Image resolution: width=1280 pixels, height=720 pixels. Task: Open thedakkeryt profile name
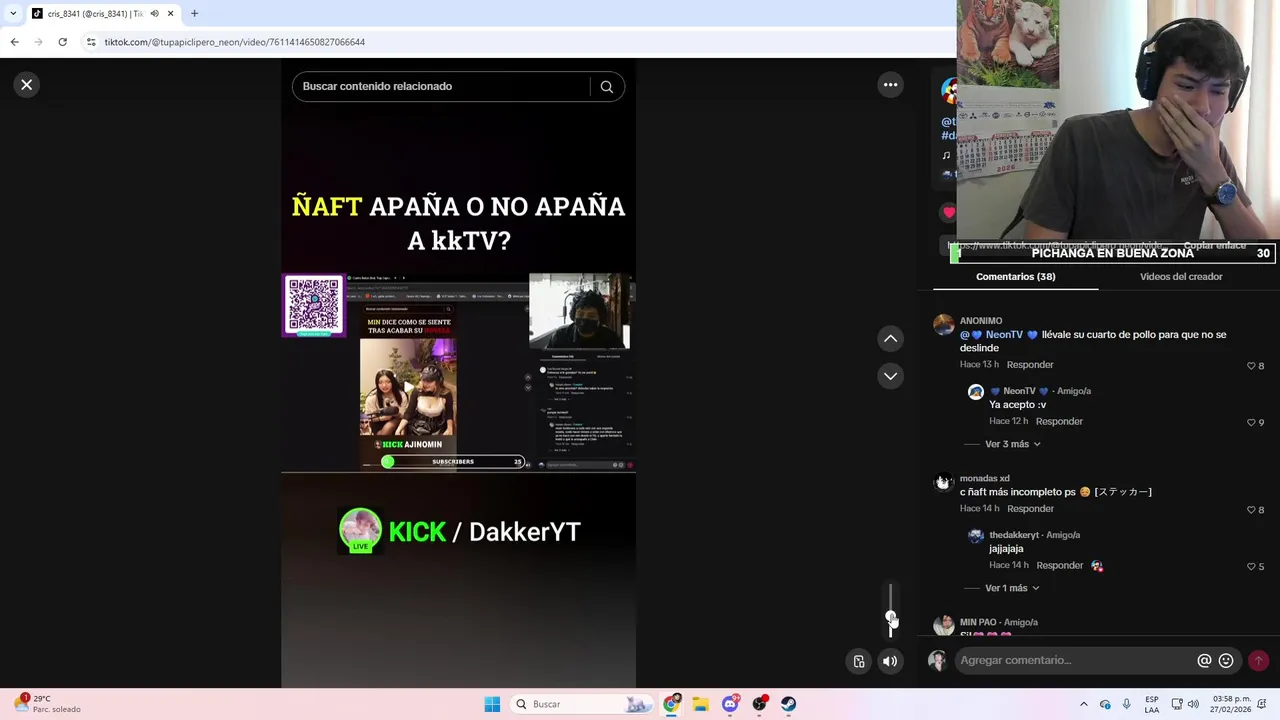tap(1014, 535)
